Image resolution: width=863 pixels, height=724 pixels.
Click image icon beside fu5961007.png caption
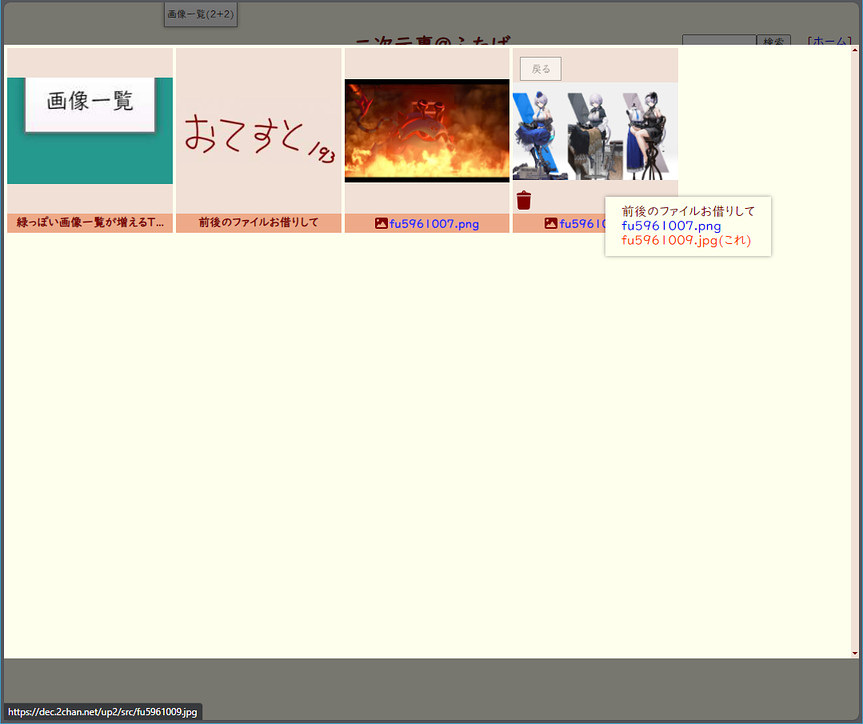tap(381, 224)
